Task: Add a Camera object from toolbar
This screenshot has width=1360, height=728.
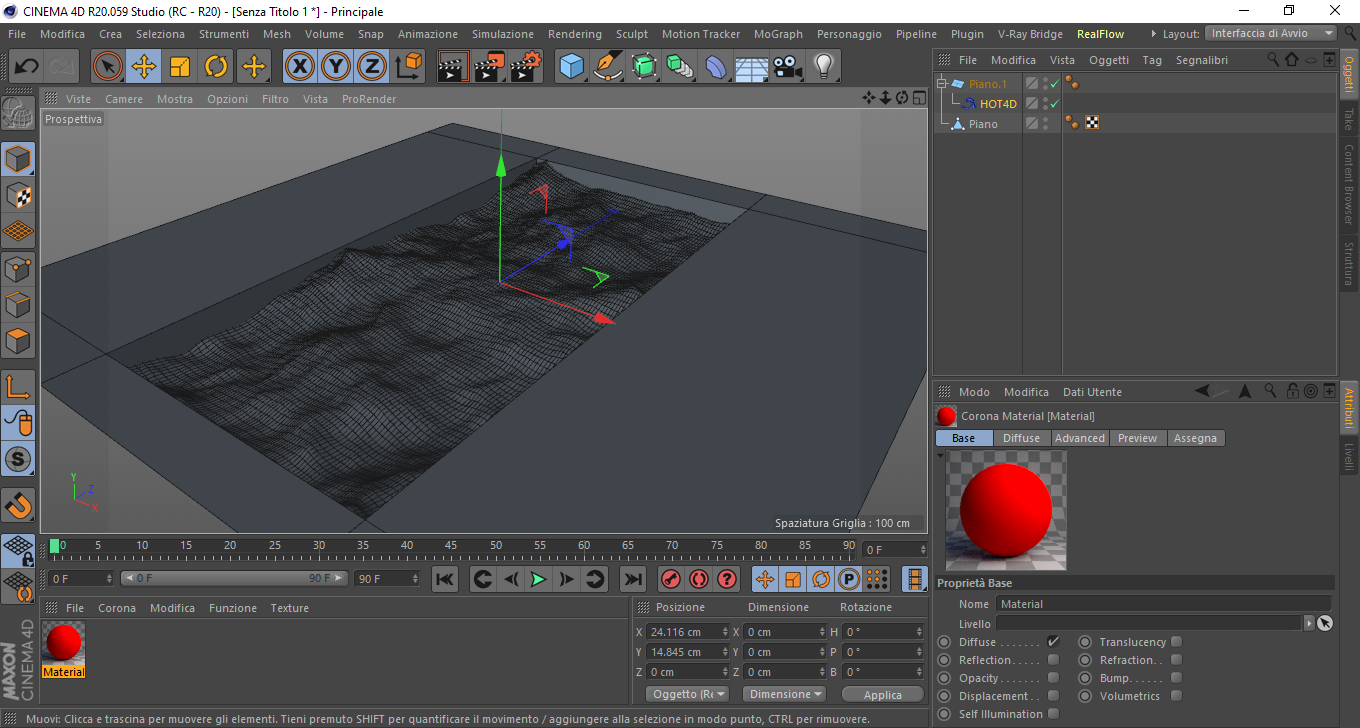Action: tap(787, 67)
